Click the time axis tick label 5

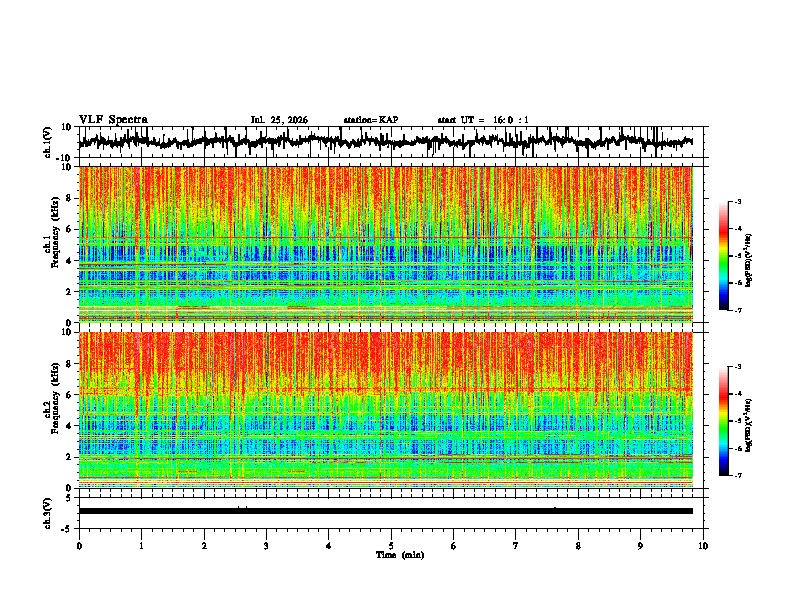(x=391, y=546)
